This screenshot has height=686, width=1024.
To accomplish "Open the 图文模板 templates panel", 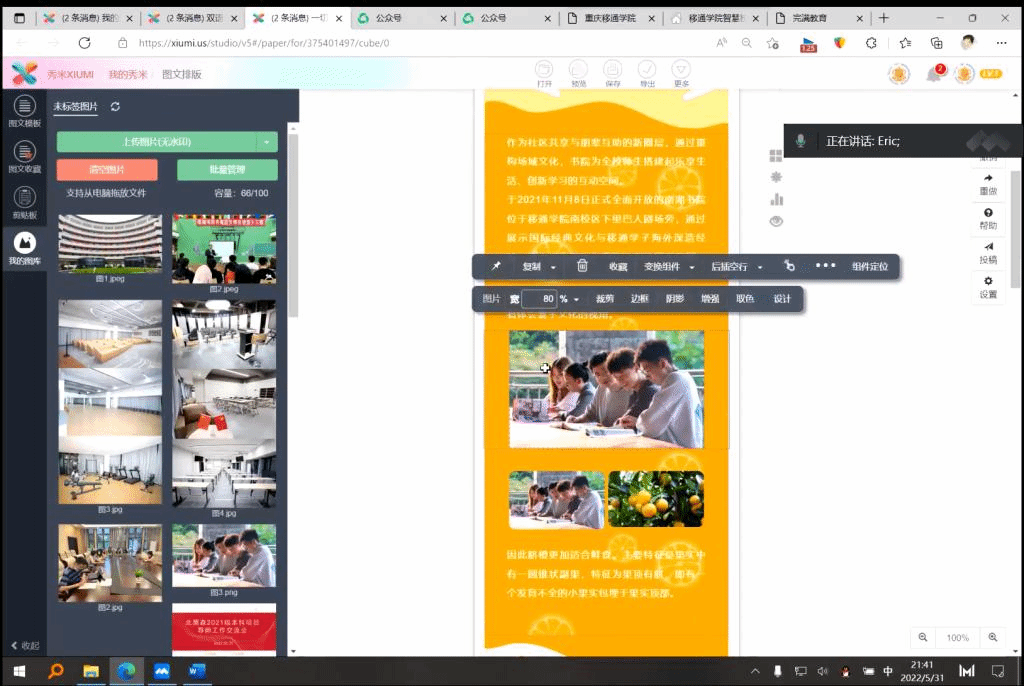I will click(24, 109).
